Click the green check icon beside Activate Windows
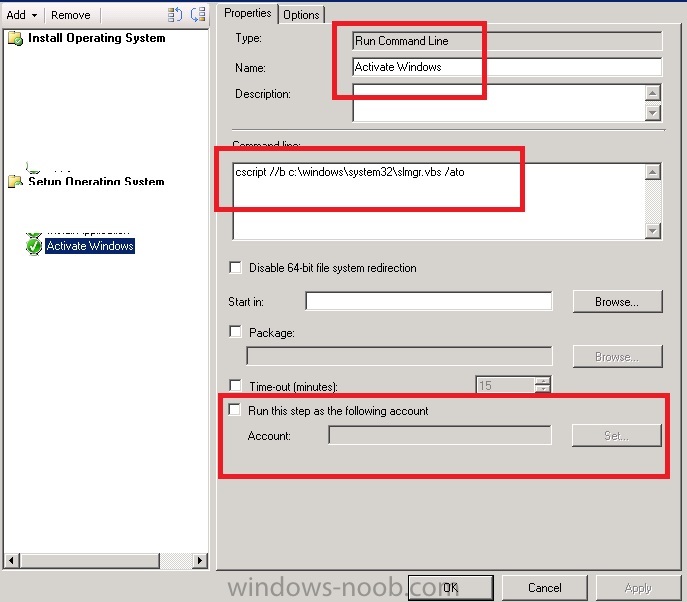 coord(34,245)
